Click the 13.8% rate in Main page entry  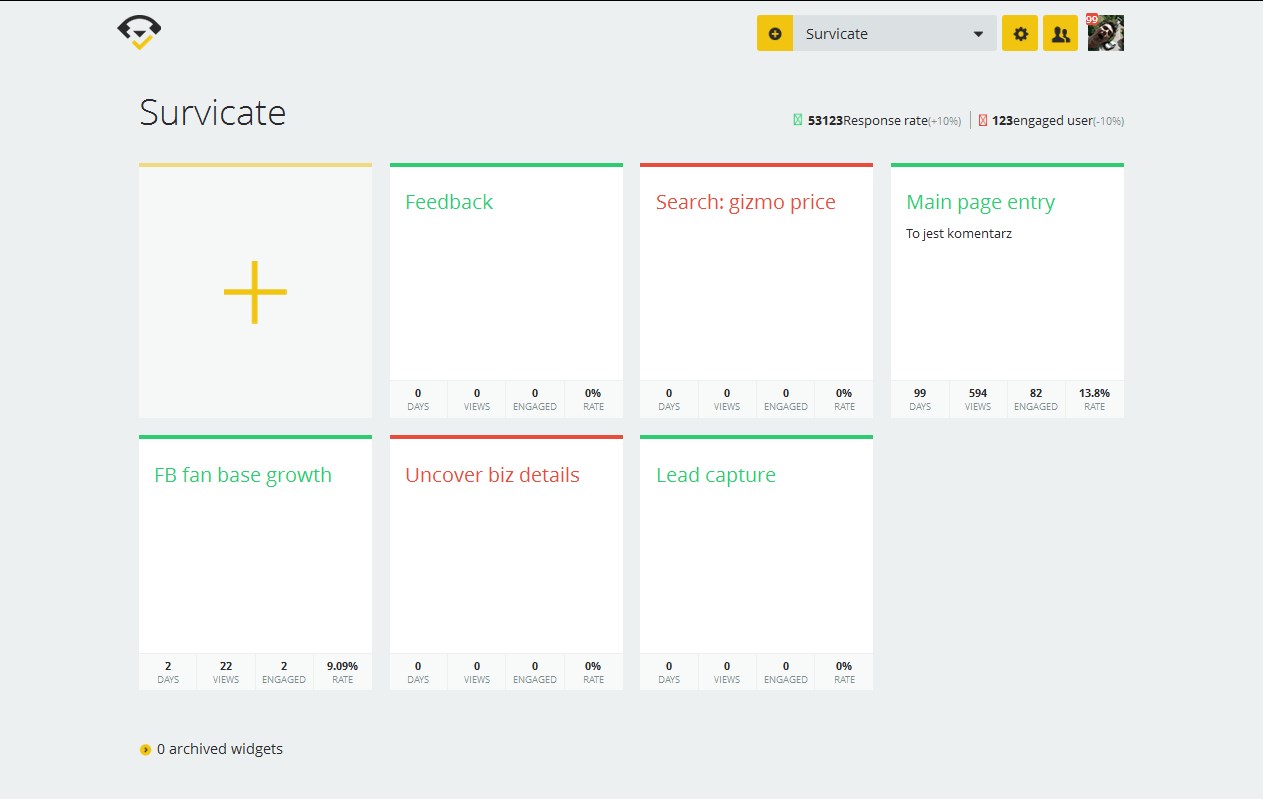click(1095, 399)
